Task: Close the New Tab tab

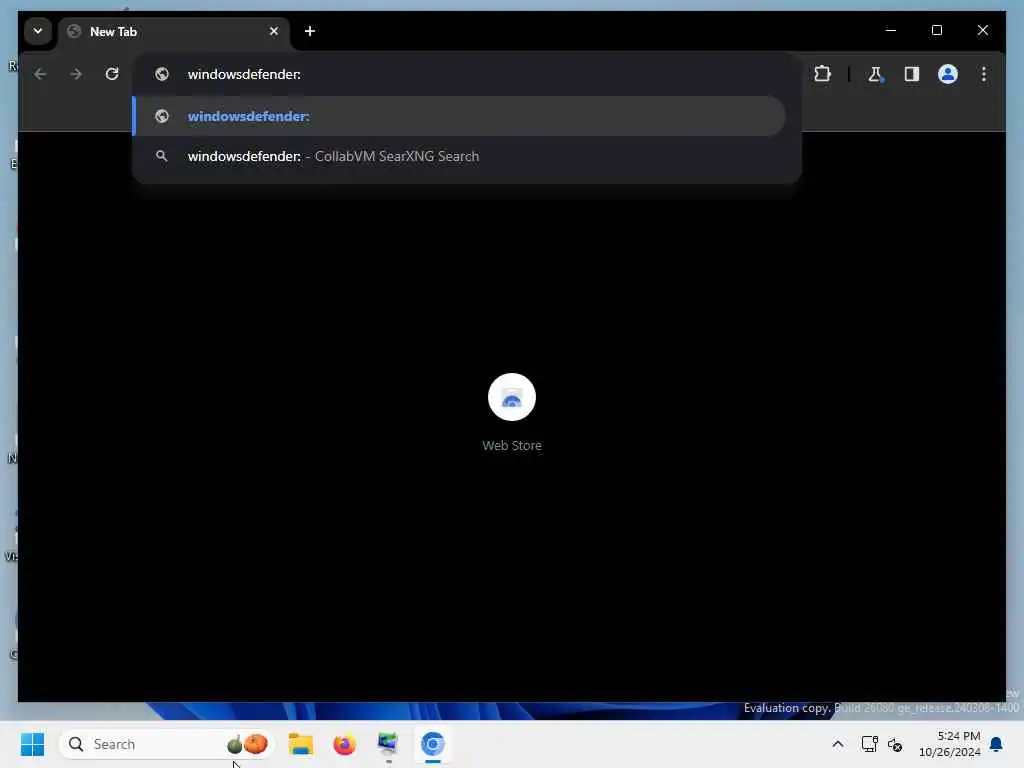Action: (274, 31)
